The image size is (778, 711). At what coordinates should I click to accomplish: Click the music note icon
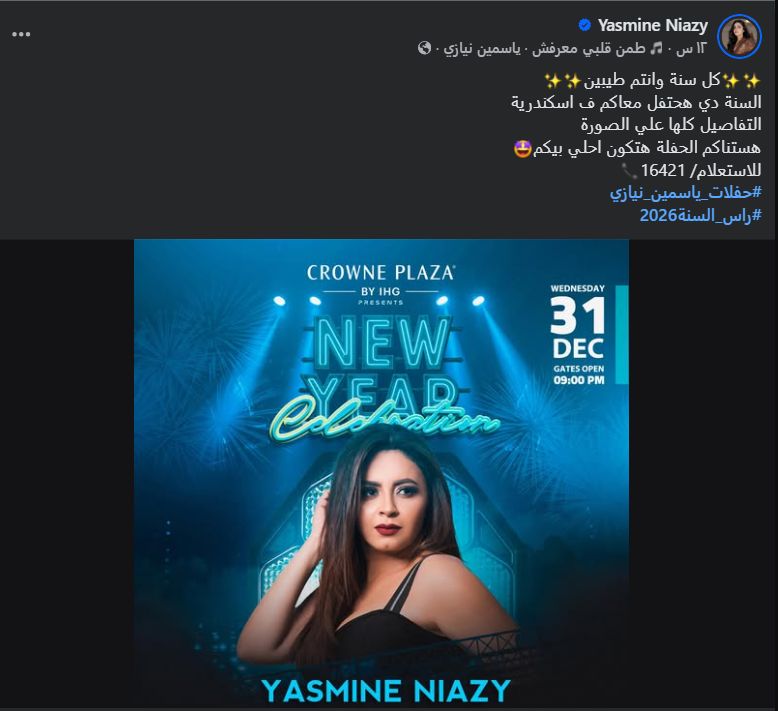(656, 48)
